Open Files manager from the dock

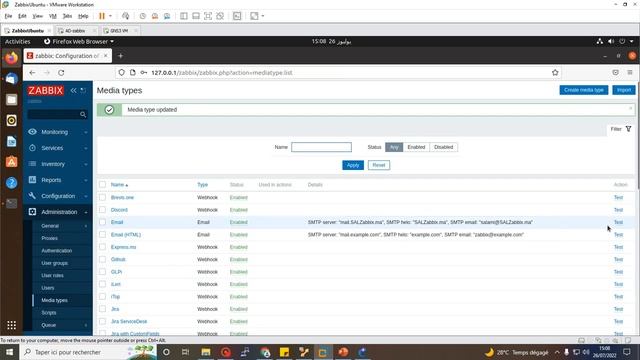coord(11,100)
